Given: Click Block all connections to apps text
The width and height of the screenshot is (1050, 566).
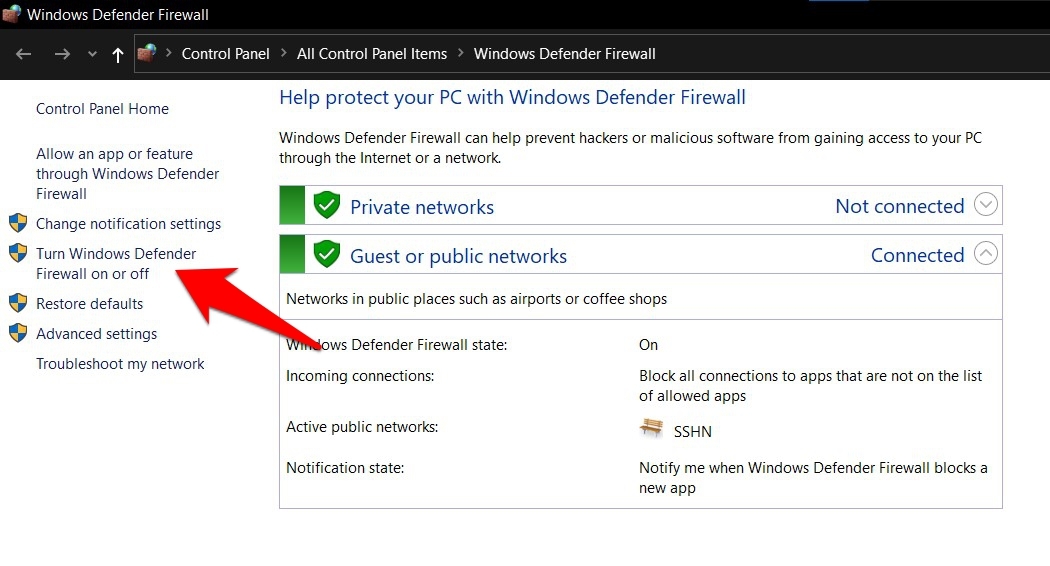Looking at the screenshot, I should pos(810,386).
